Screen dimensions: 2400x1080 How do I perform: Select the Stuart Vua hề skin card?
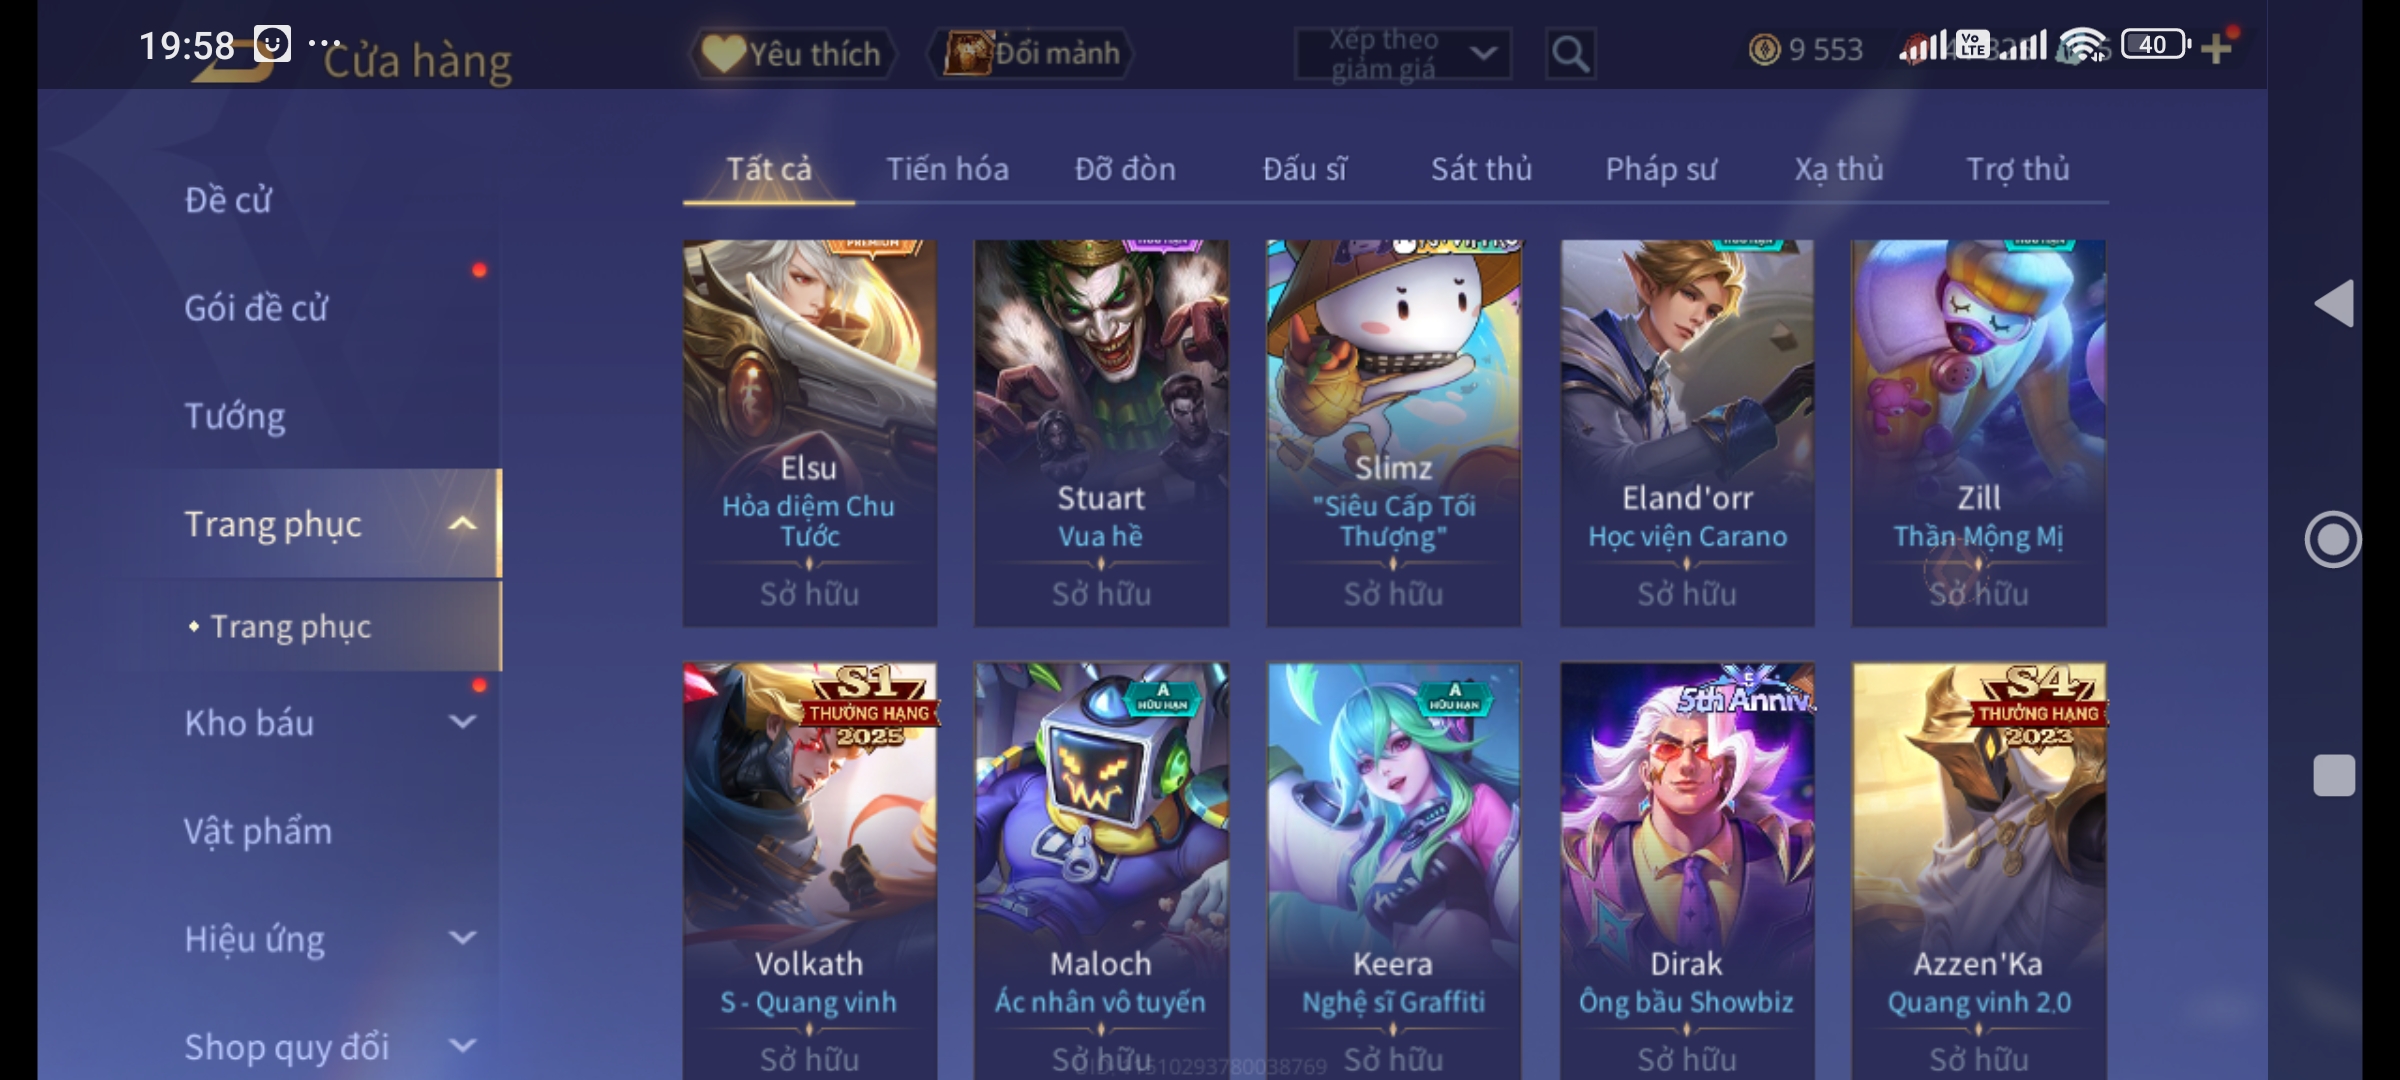1101,433
